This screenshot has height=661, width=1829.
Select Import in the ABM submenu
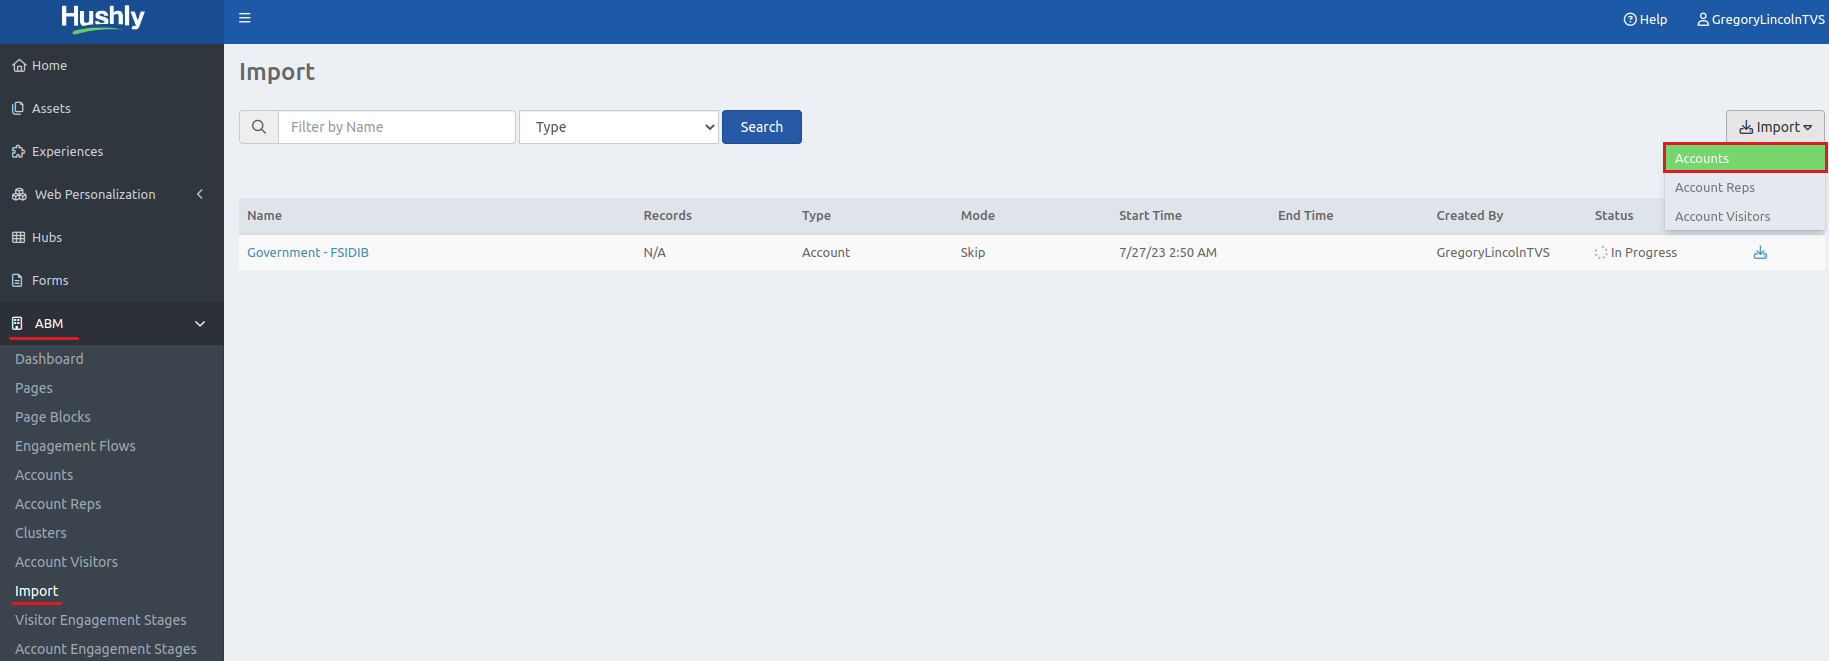click(36, 591)
